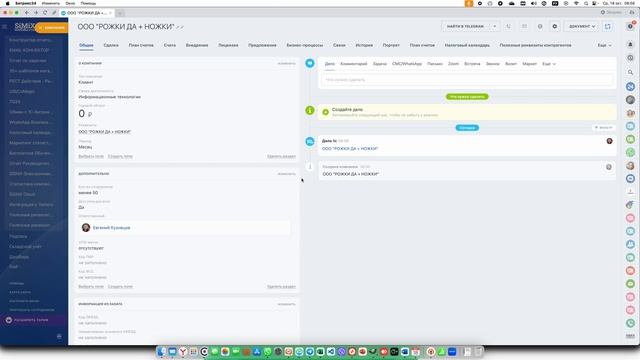Click the Евгений Кузнецов avatar photo

pos(86,228)
